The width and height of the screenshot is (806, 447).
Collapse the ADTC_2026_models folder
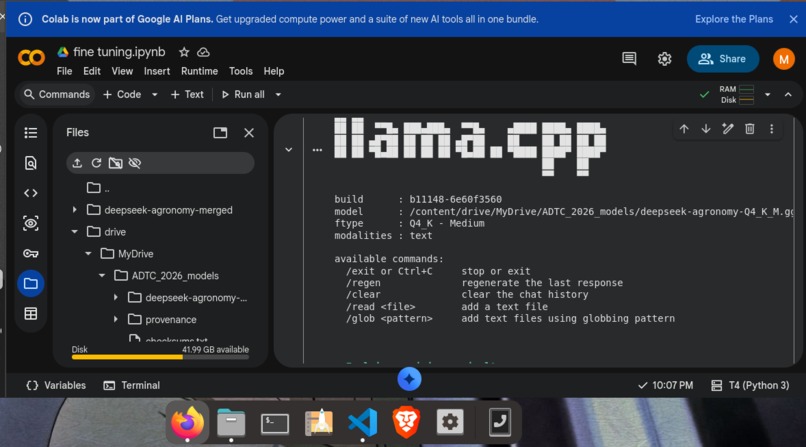click(x=102, y=276)
